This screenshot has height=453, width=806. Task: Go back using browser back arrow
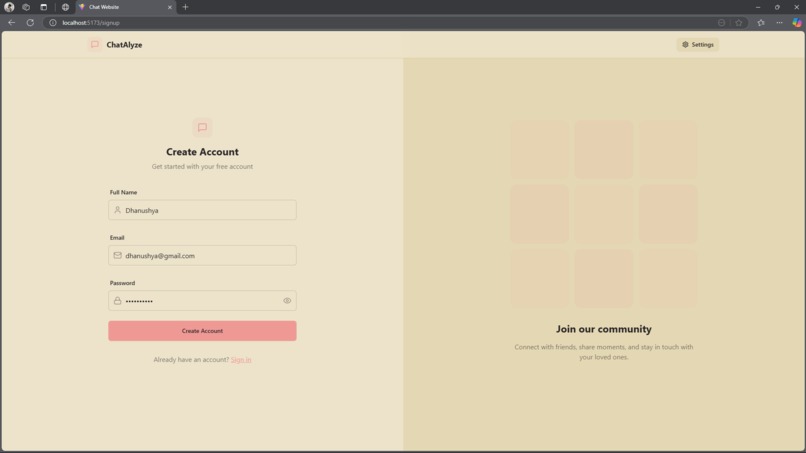click(12, 23)
